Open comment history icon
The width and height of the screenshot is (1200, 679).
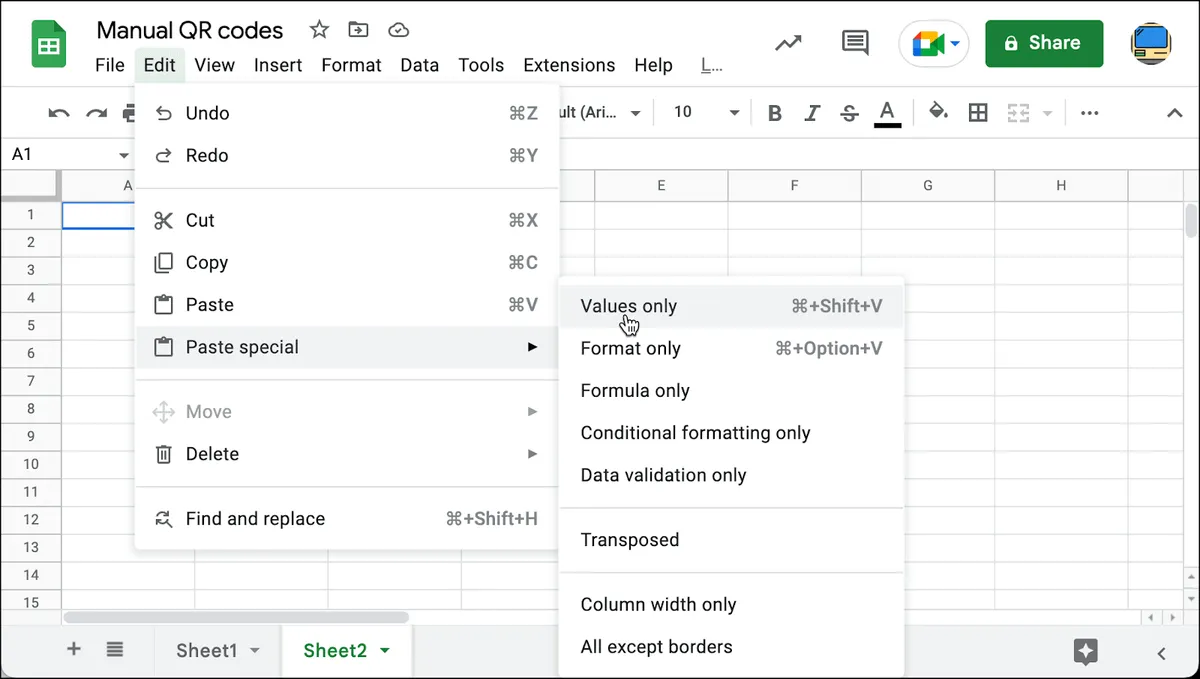854,43
